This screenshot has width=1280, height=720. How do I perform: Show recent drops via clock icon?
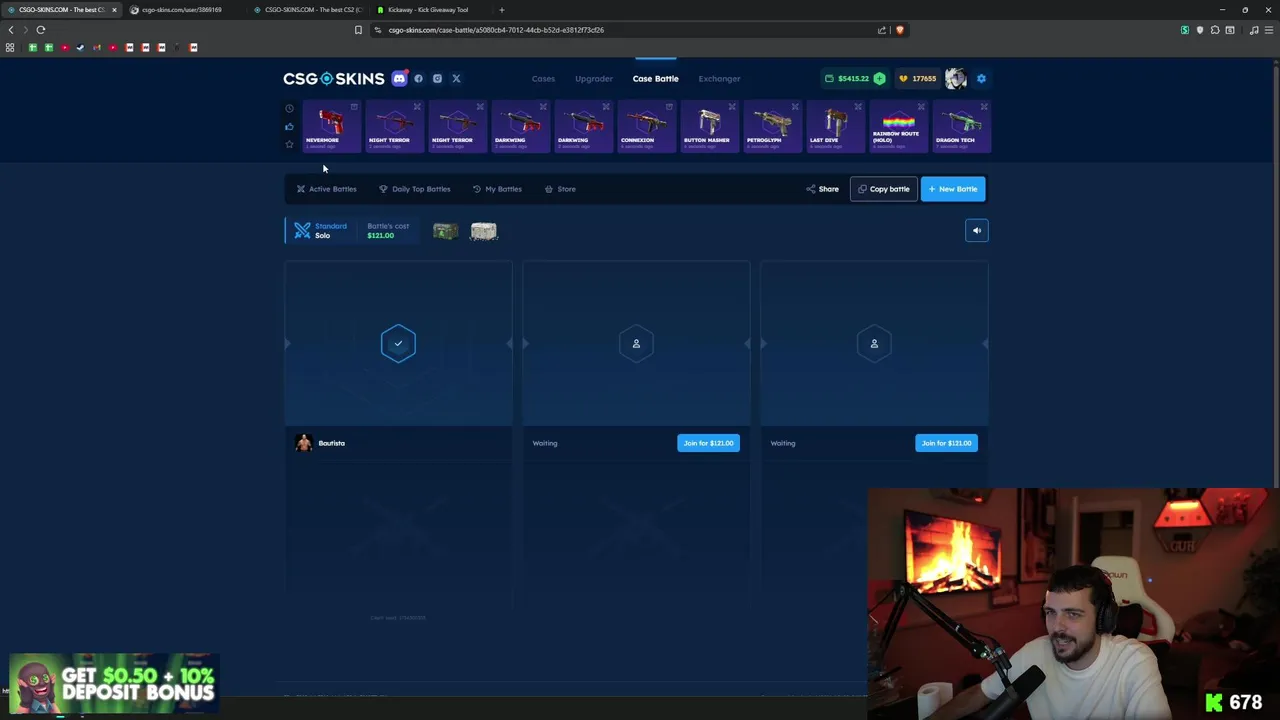pyautogui.click(x=289, y=108)
